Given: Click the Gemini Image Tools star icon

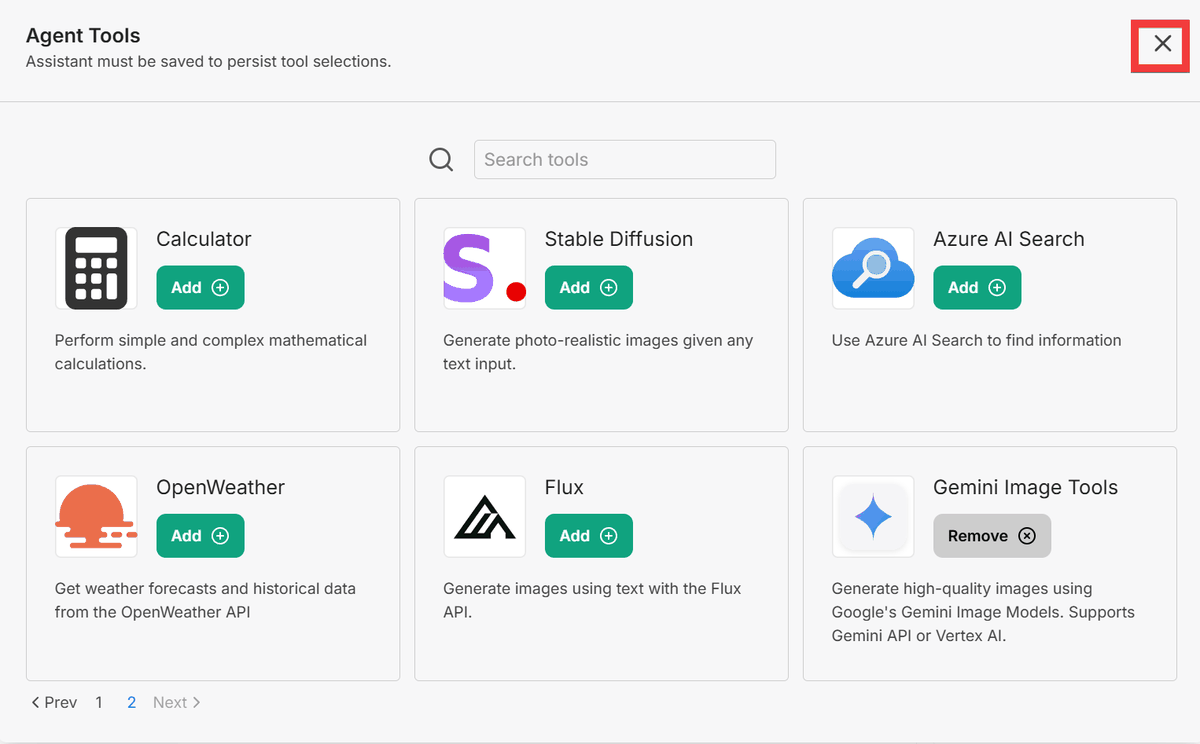Looking at the screenshot, I should coord(873,516).
